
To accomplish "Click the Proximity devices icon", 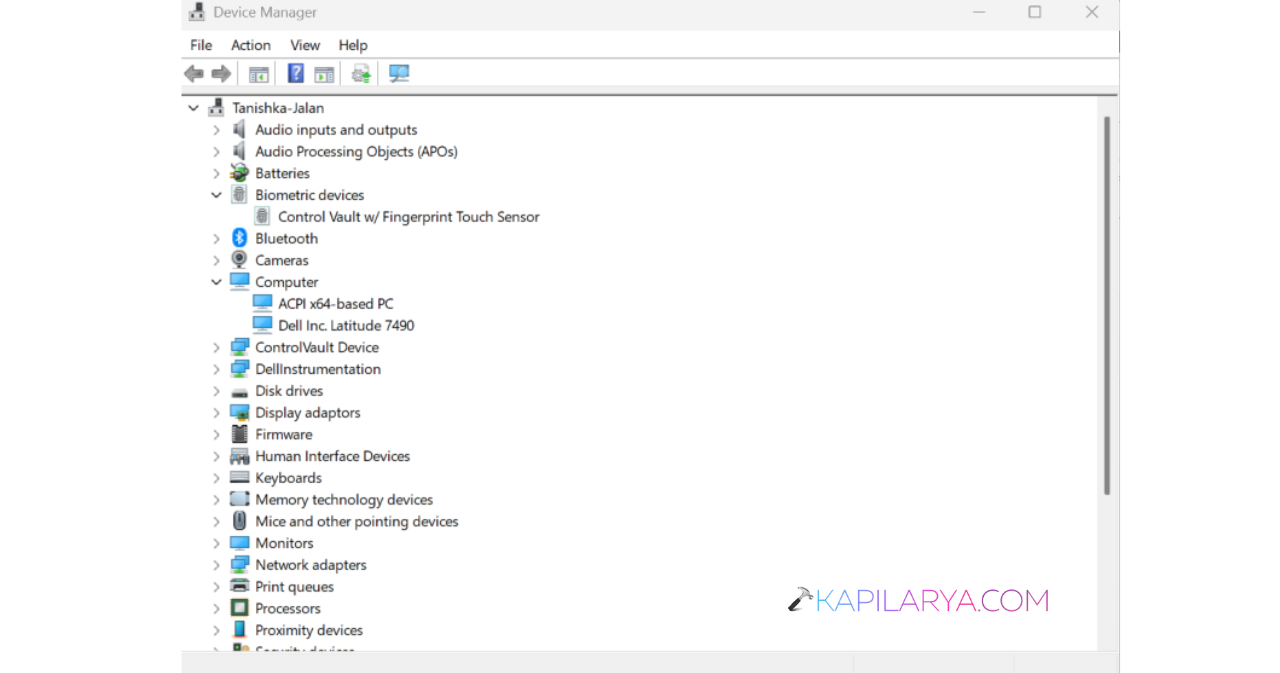I will click(x=239, y=630).
